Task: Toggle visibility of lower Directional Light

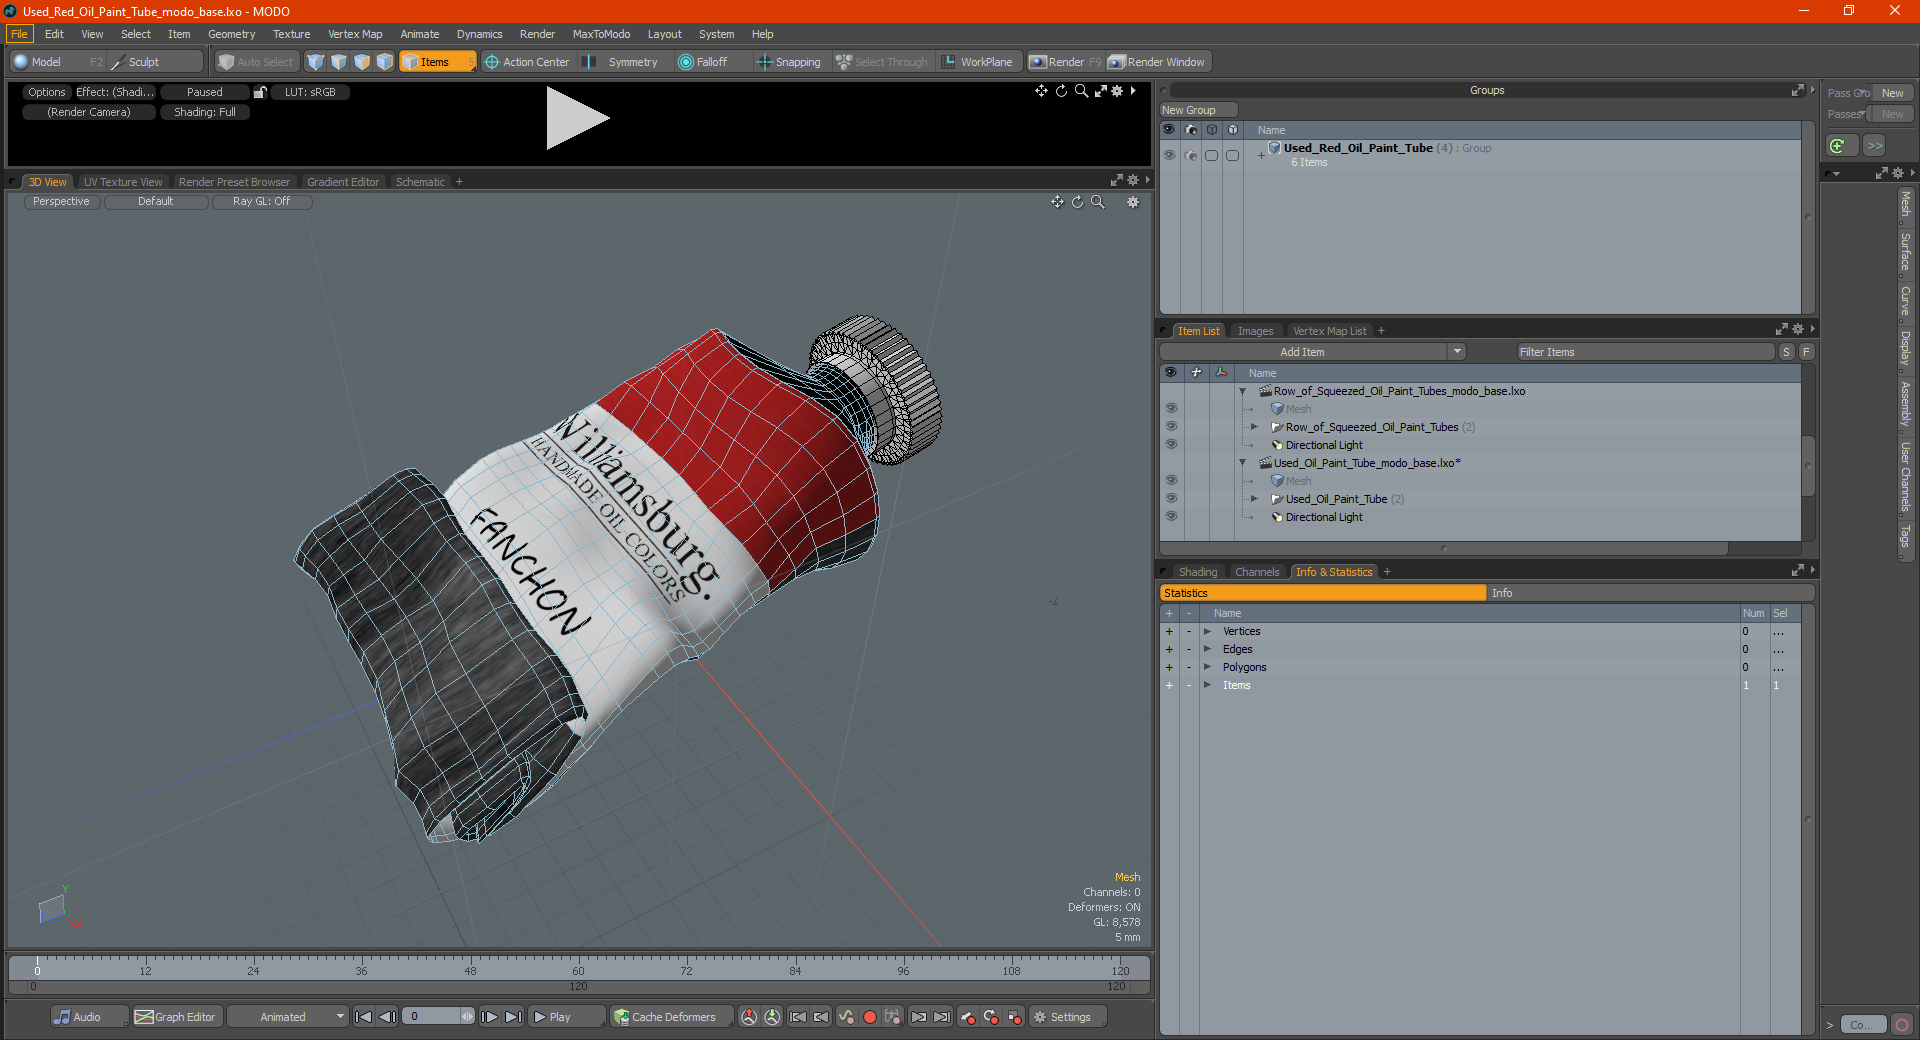Action: click(1171, 517)
